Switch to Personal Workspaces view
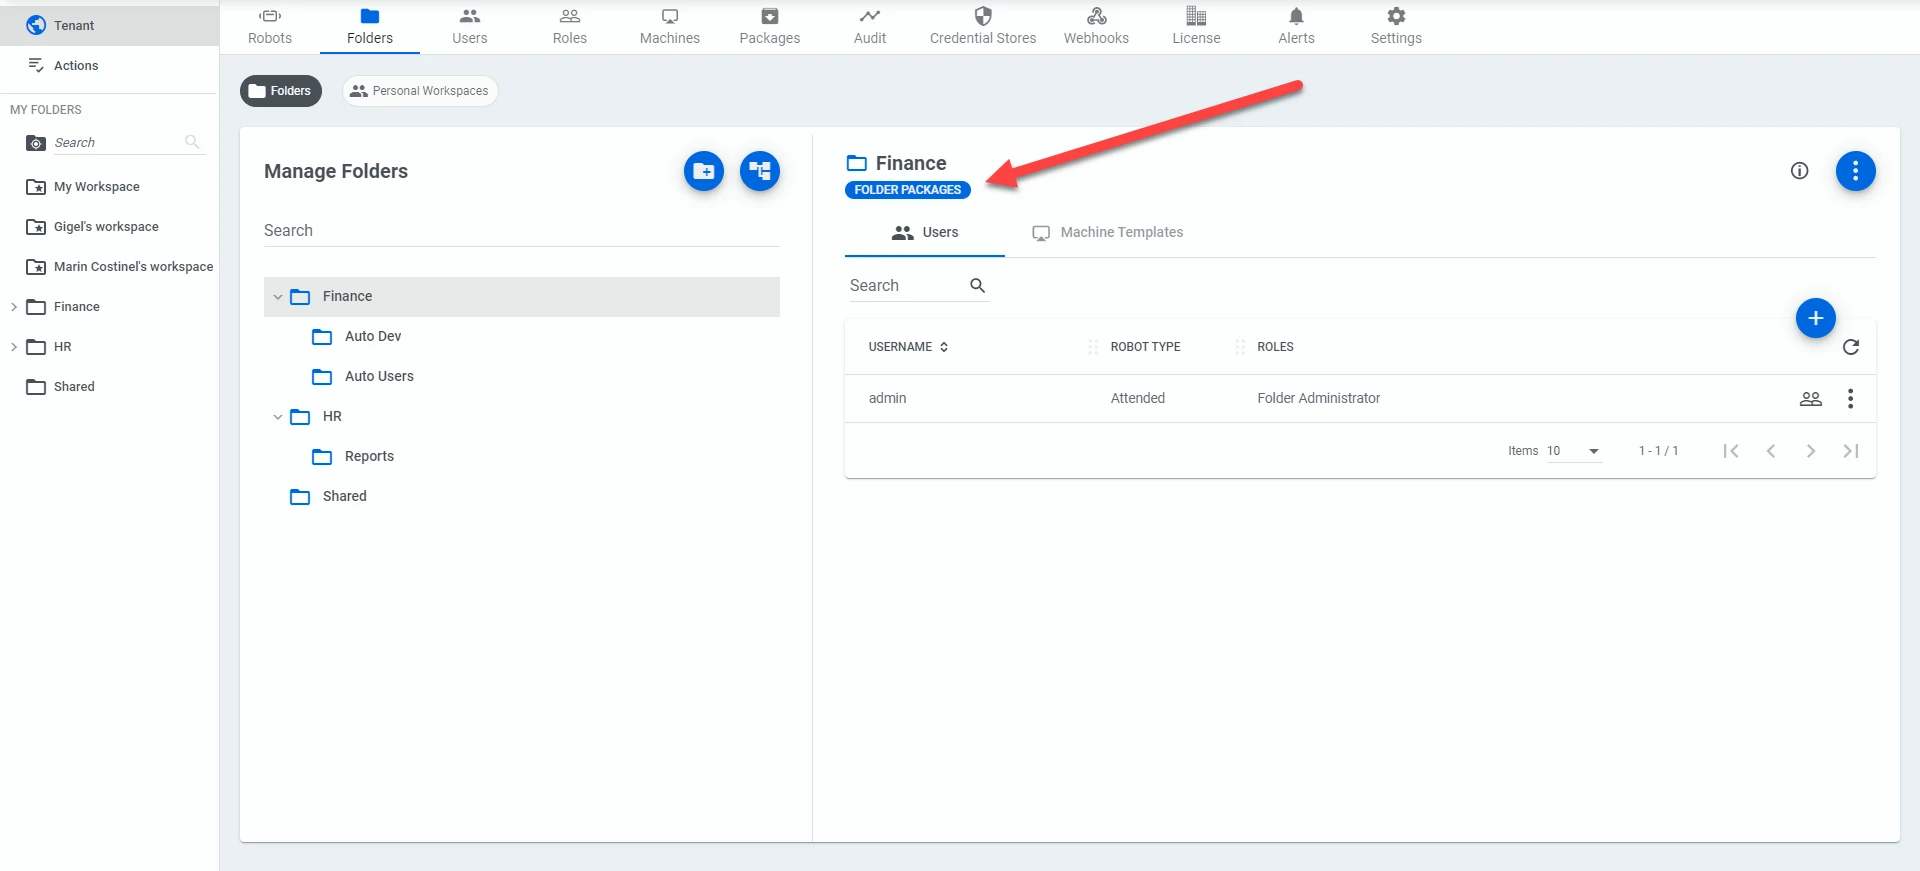 point(420,91)
